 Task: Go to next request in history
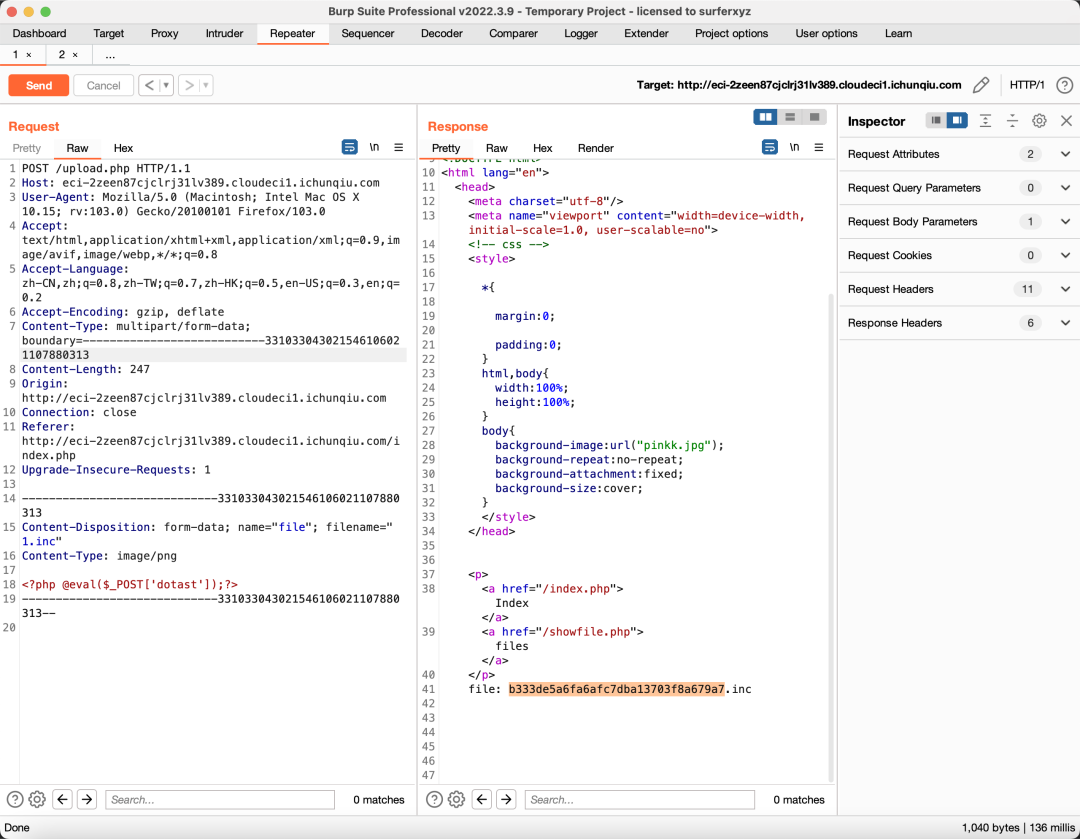coord(189,85)
